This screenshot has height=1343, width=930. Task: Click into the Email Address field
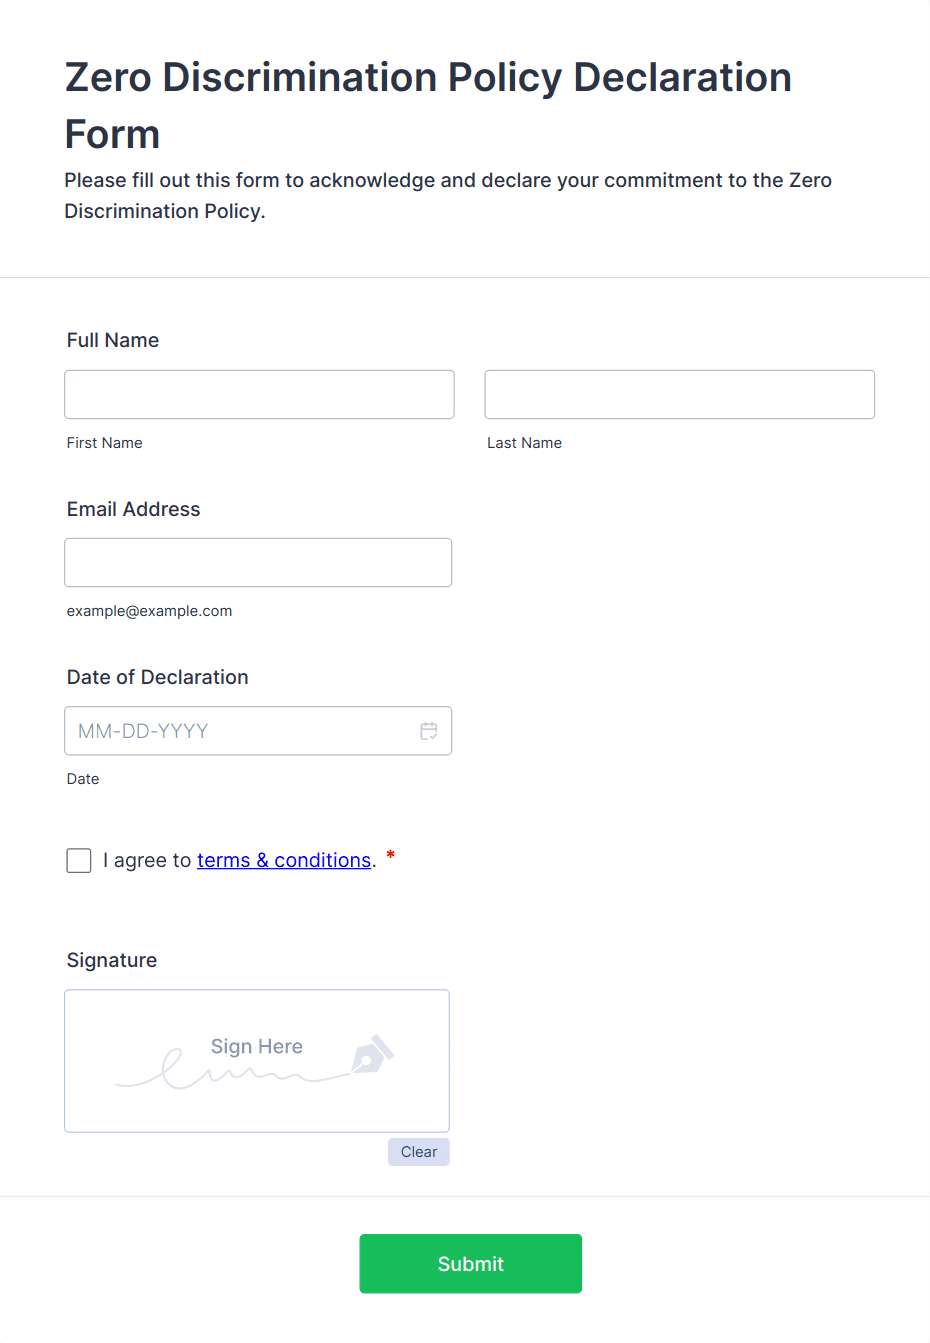[258, 562]
